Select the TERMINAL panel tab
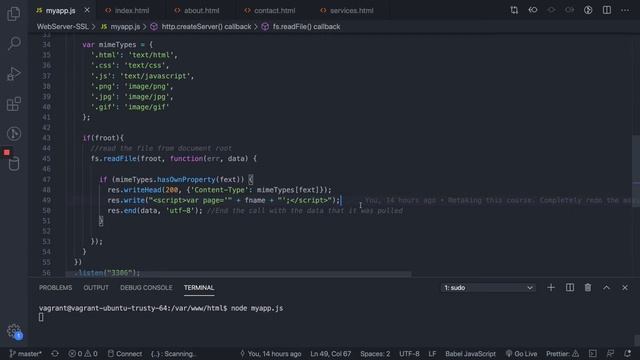640x360 pixels. click(199, 288)
